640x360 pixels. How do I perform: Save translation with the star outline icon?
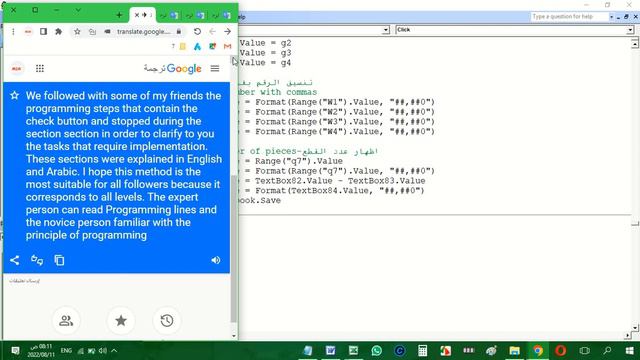point(15,96)
